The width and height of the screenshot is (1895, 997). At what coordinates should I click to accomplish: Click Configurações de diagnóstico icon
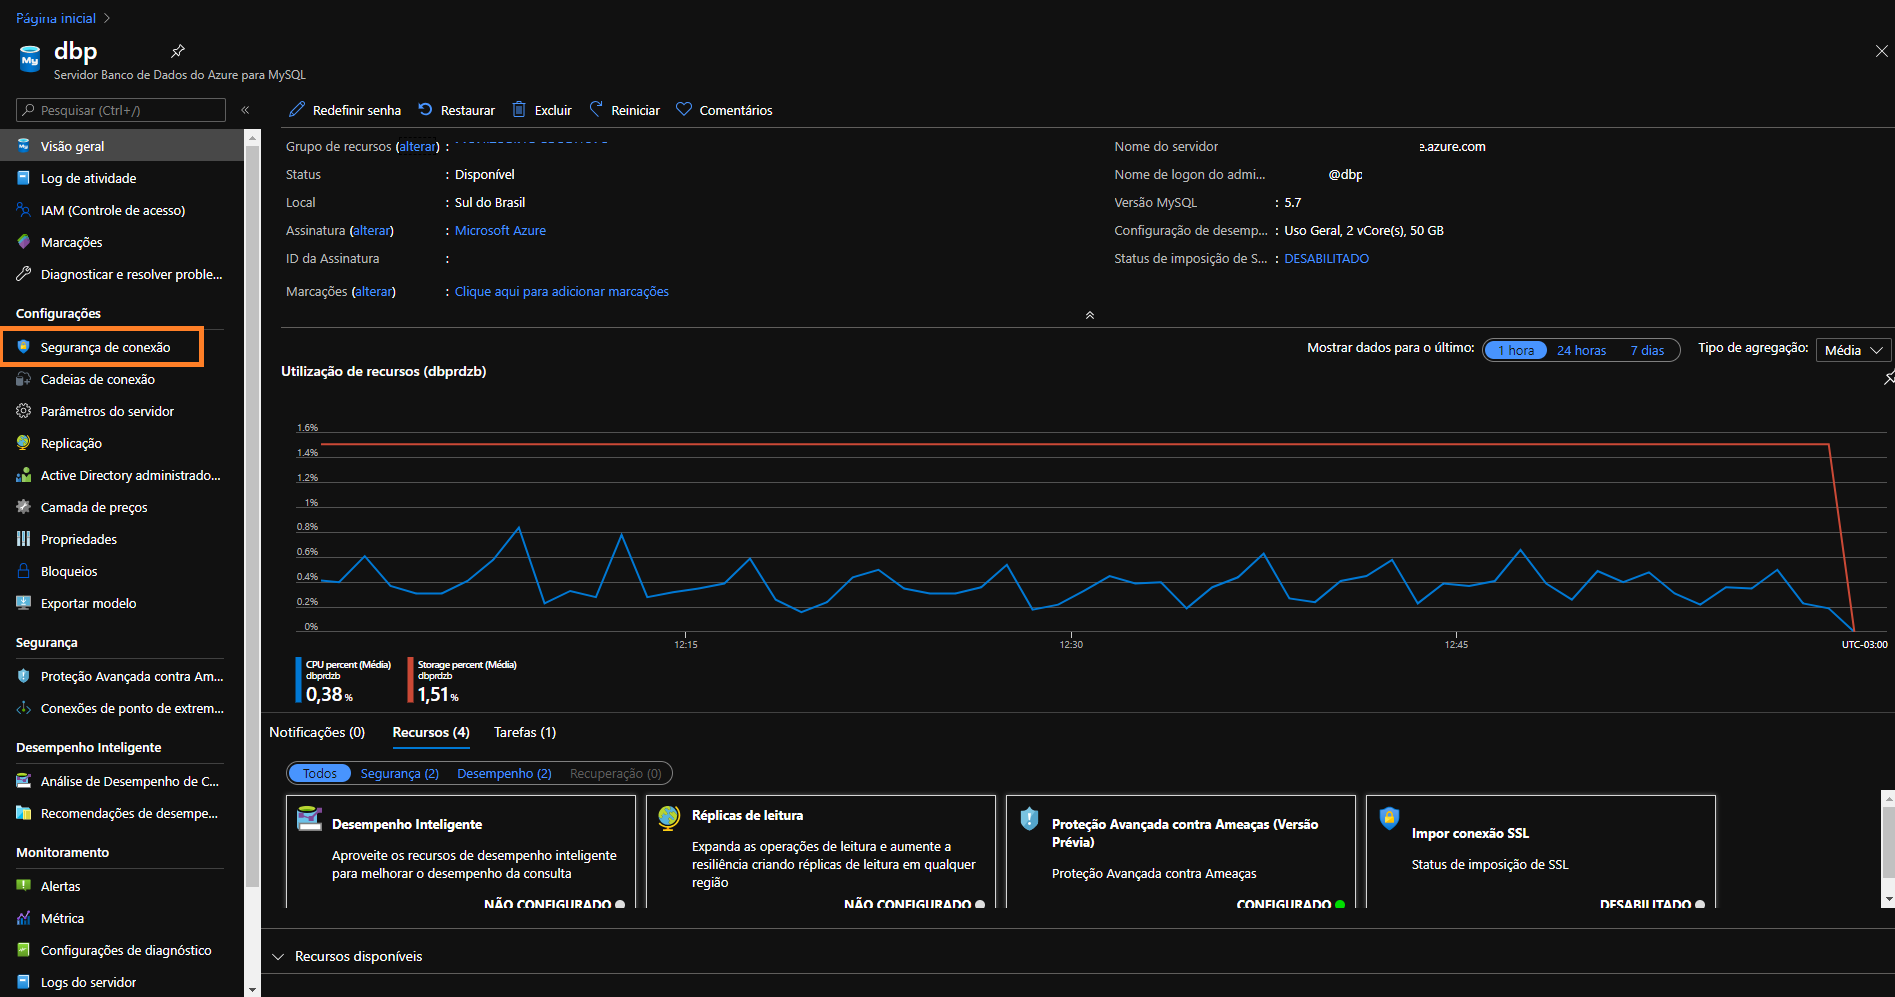pos(24,950)
